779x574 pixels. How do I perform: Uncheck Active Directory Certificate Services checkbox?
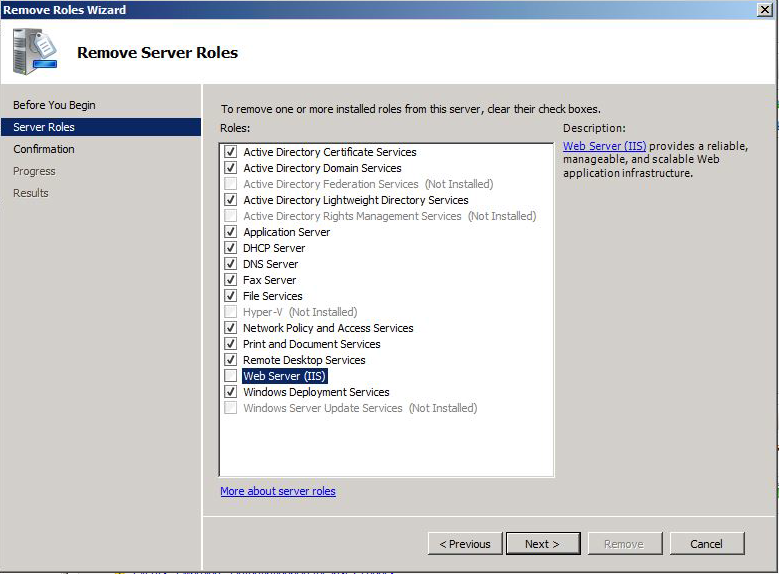click(x=231, y=152)
